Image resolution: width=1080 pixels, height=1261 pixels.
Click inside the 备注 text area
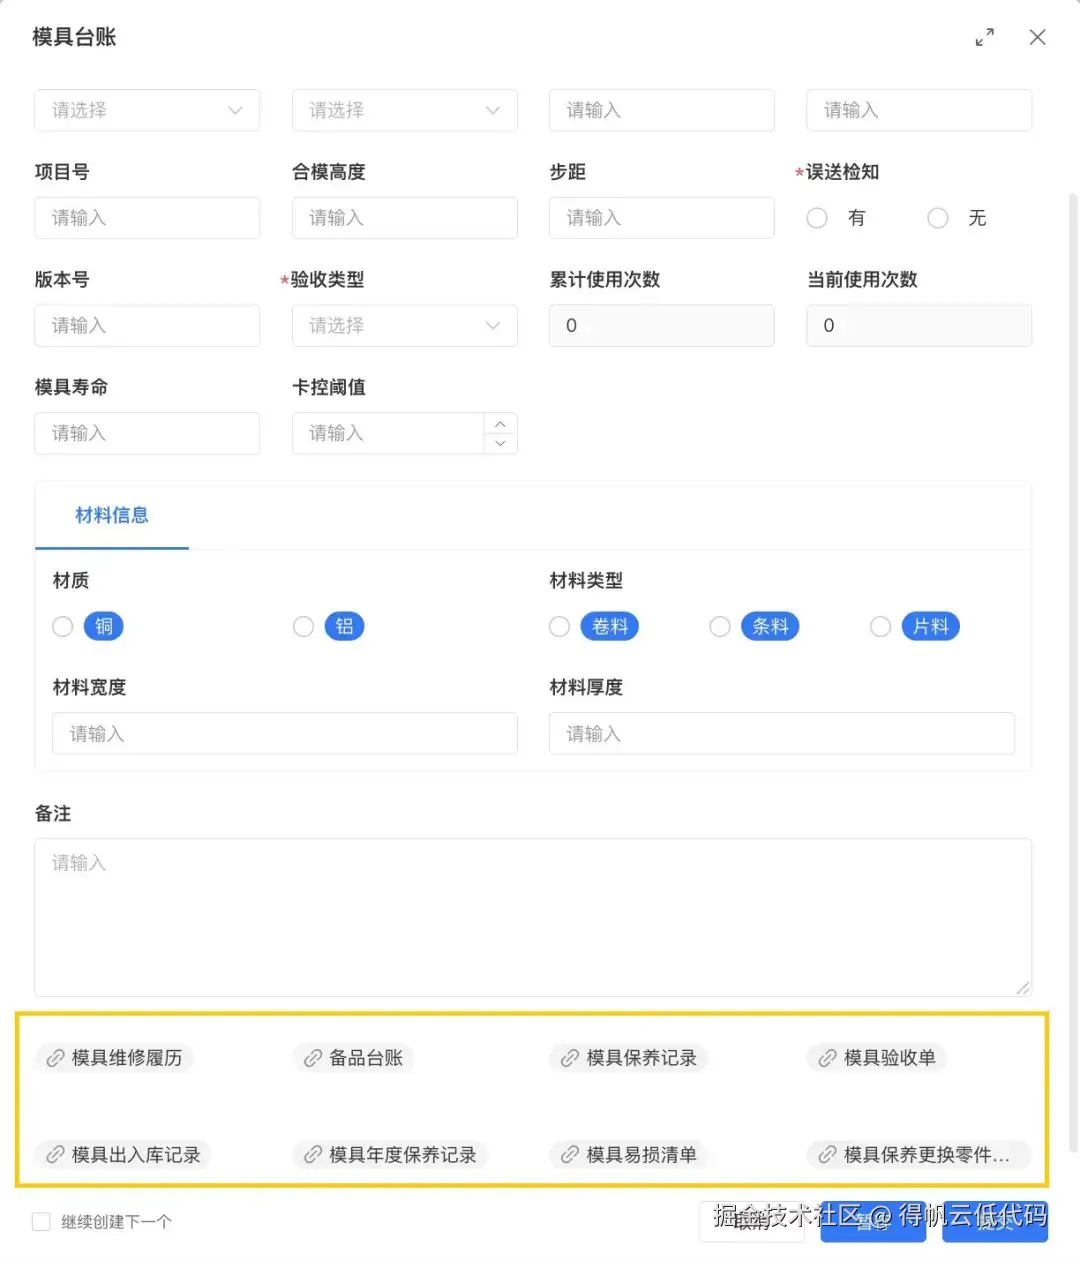[533, 915]
